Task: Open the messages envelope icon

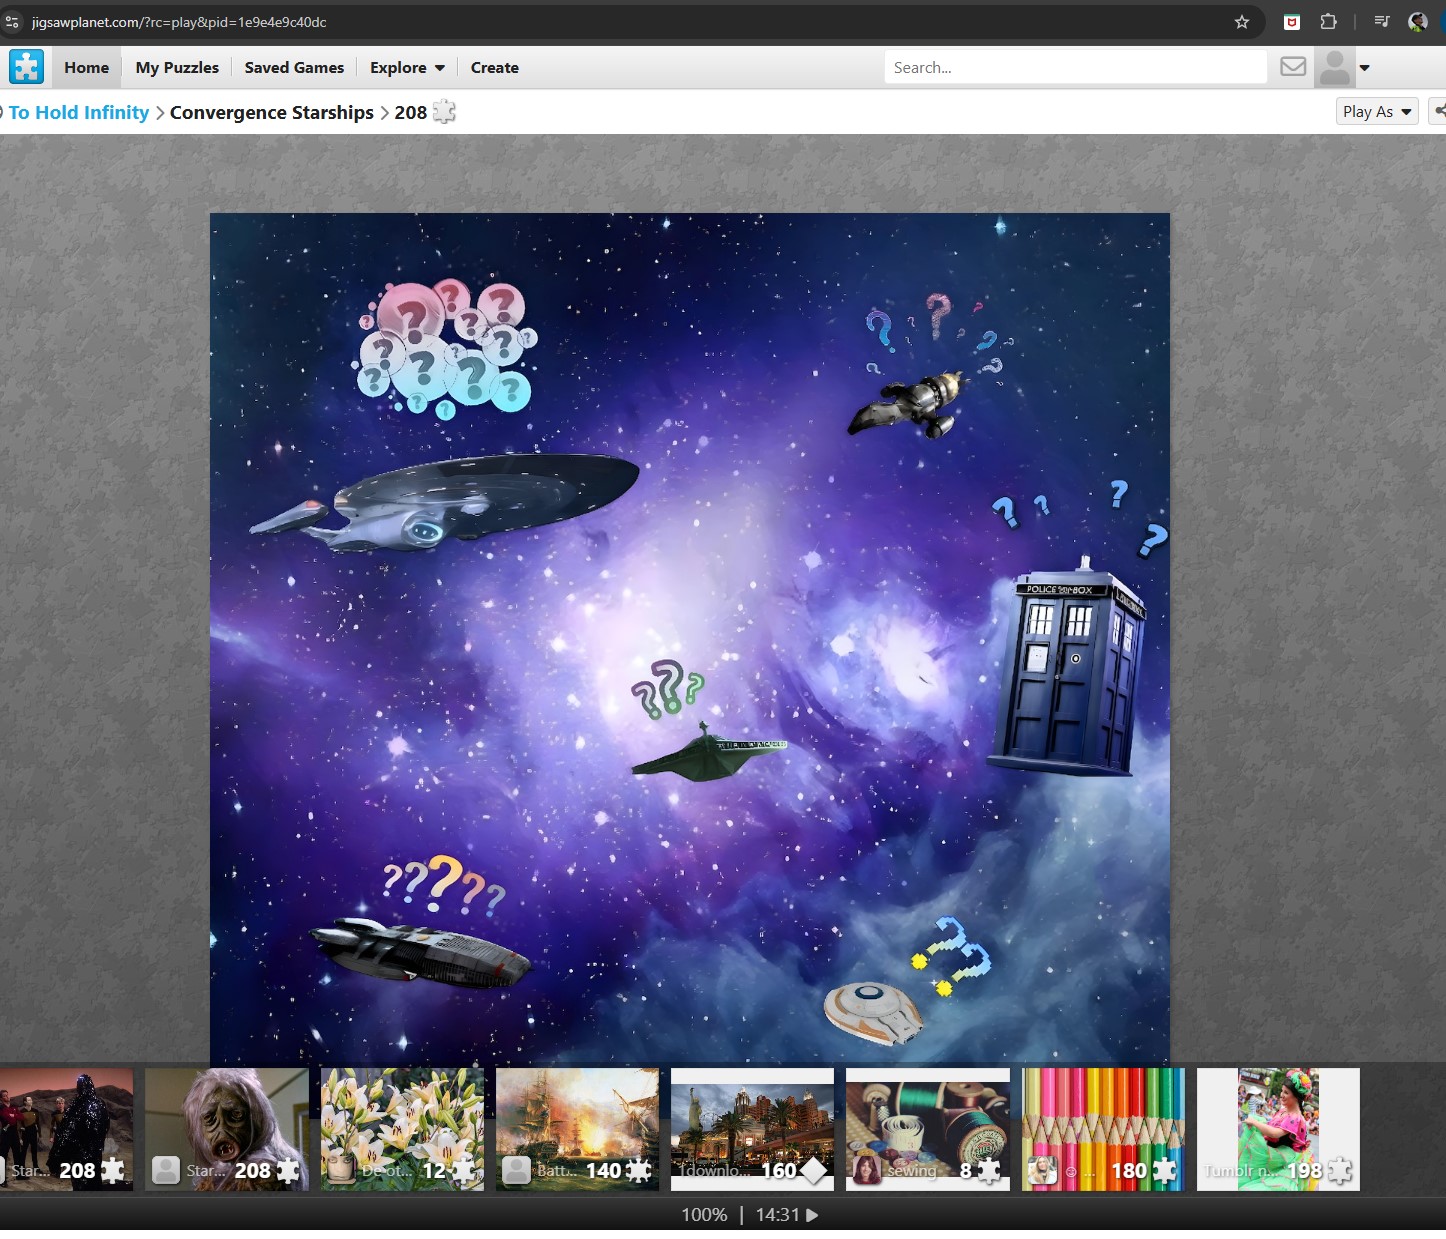Action: click(x=1293, y=67)
